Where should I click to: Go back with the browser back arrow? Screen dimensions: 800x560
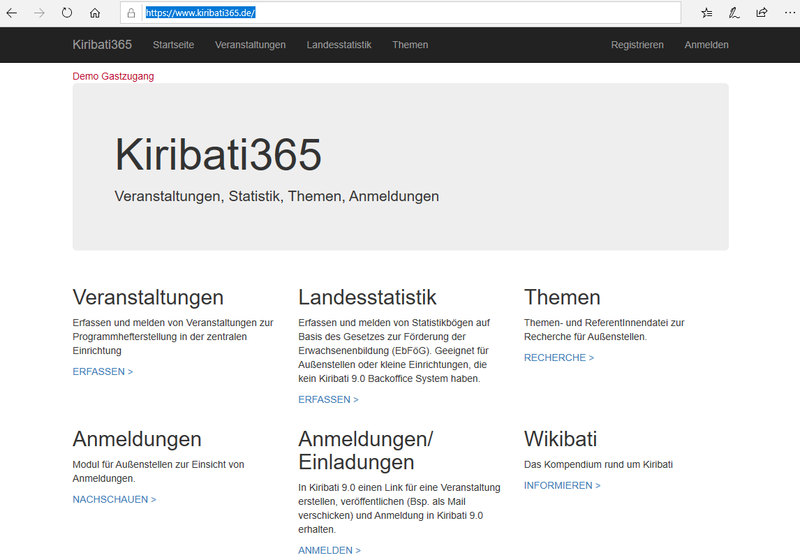click(x=12, y=13)
